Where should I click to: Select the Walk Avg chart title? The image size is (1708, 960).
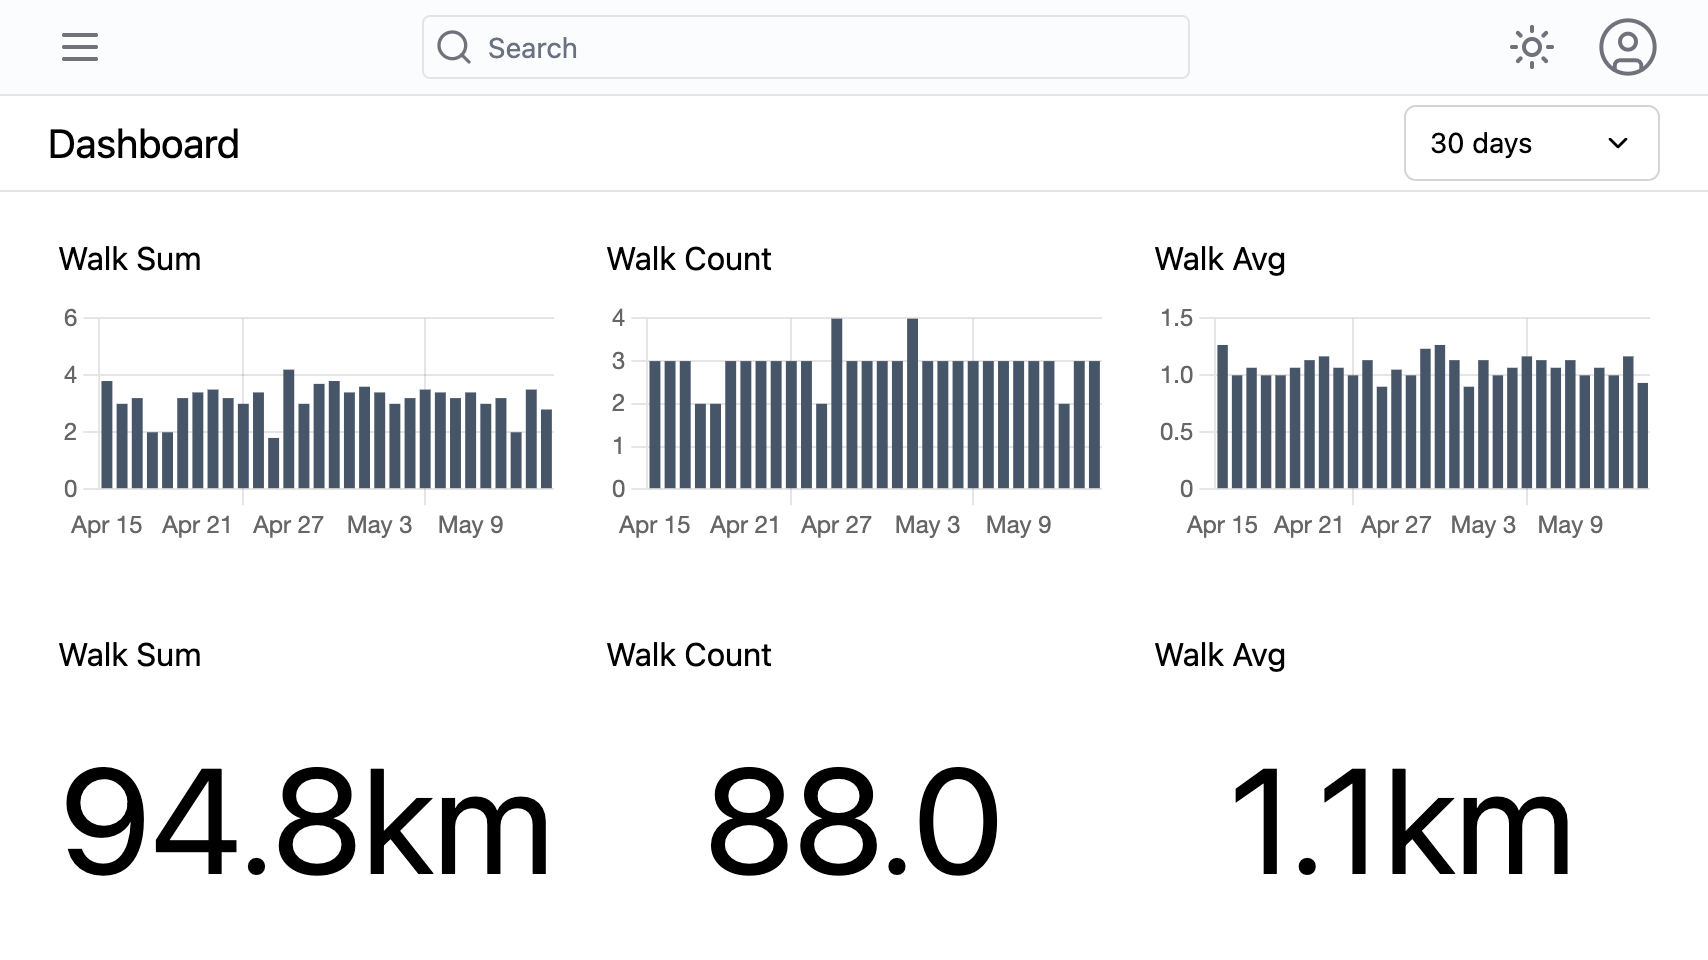pyautogui.click(x=1220, y=259)
